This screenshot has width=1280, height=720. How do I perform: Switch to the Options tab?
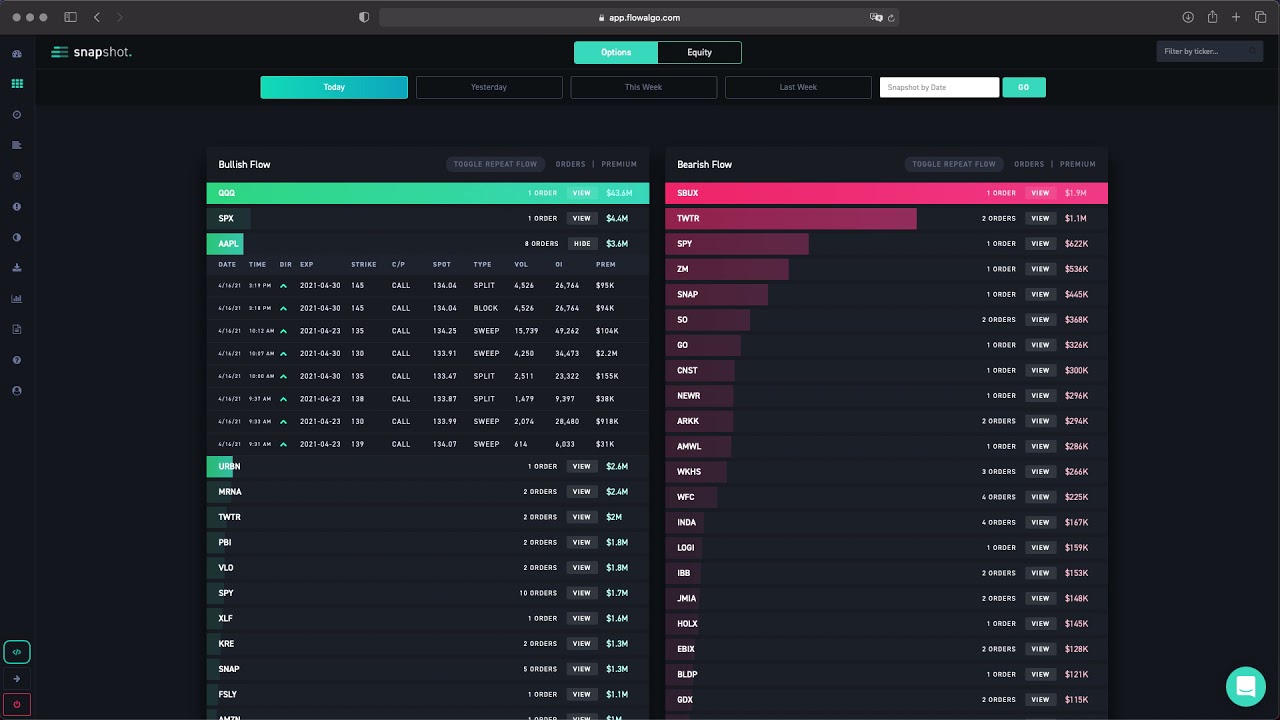tap(616, 52)
